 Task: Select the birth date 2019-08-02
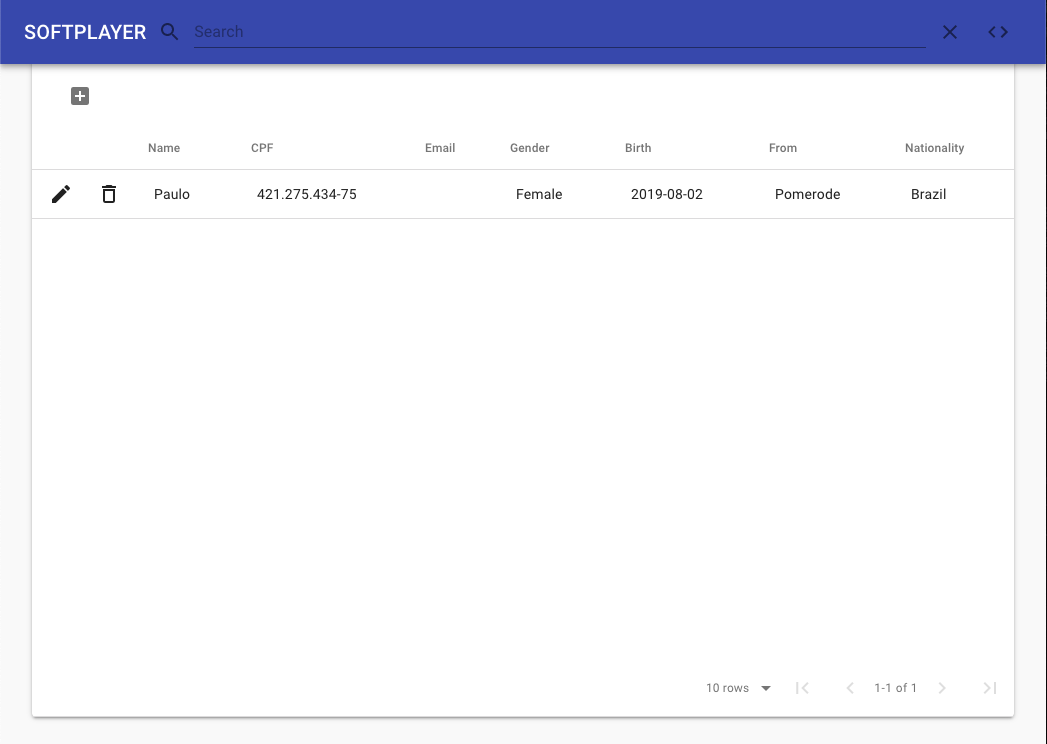(x=666, y=194)
